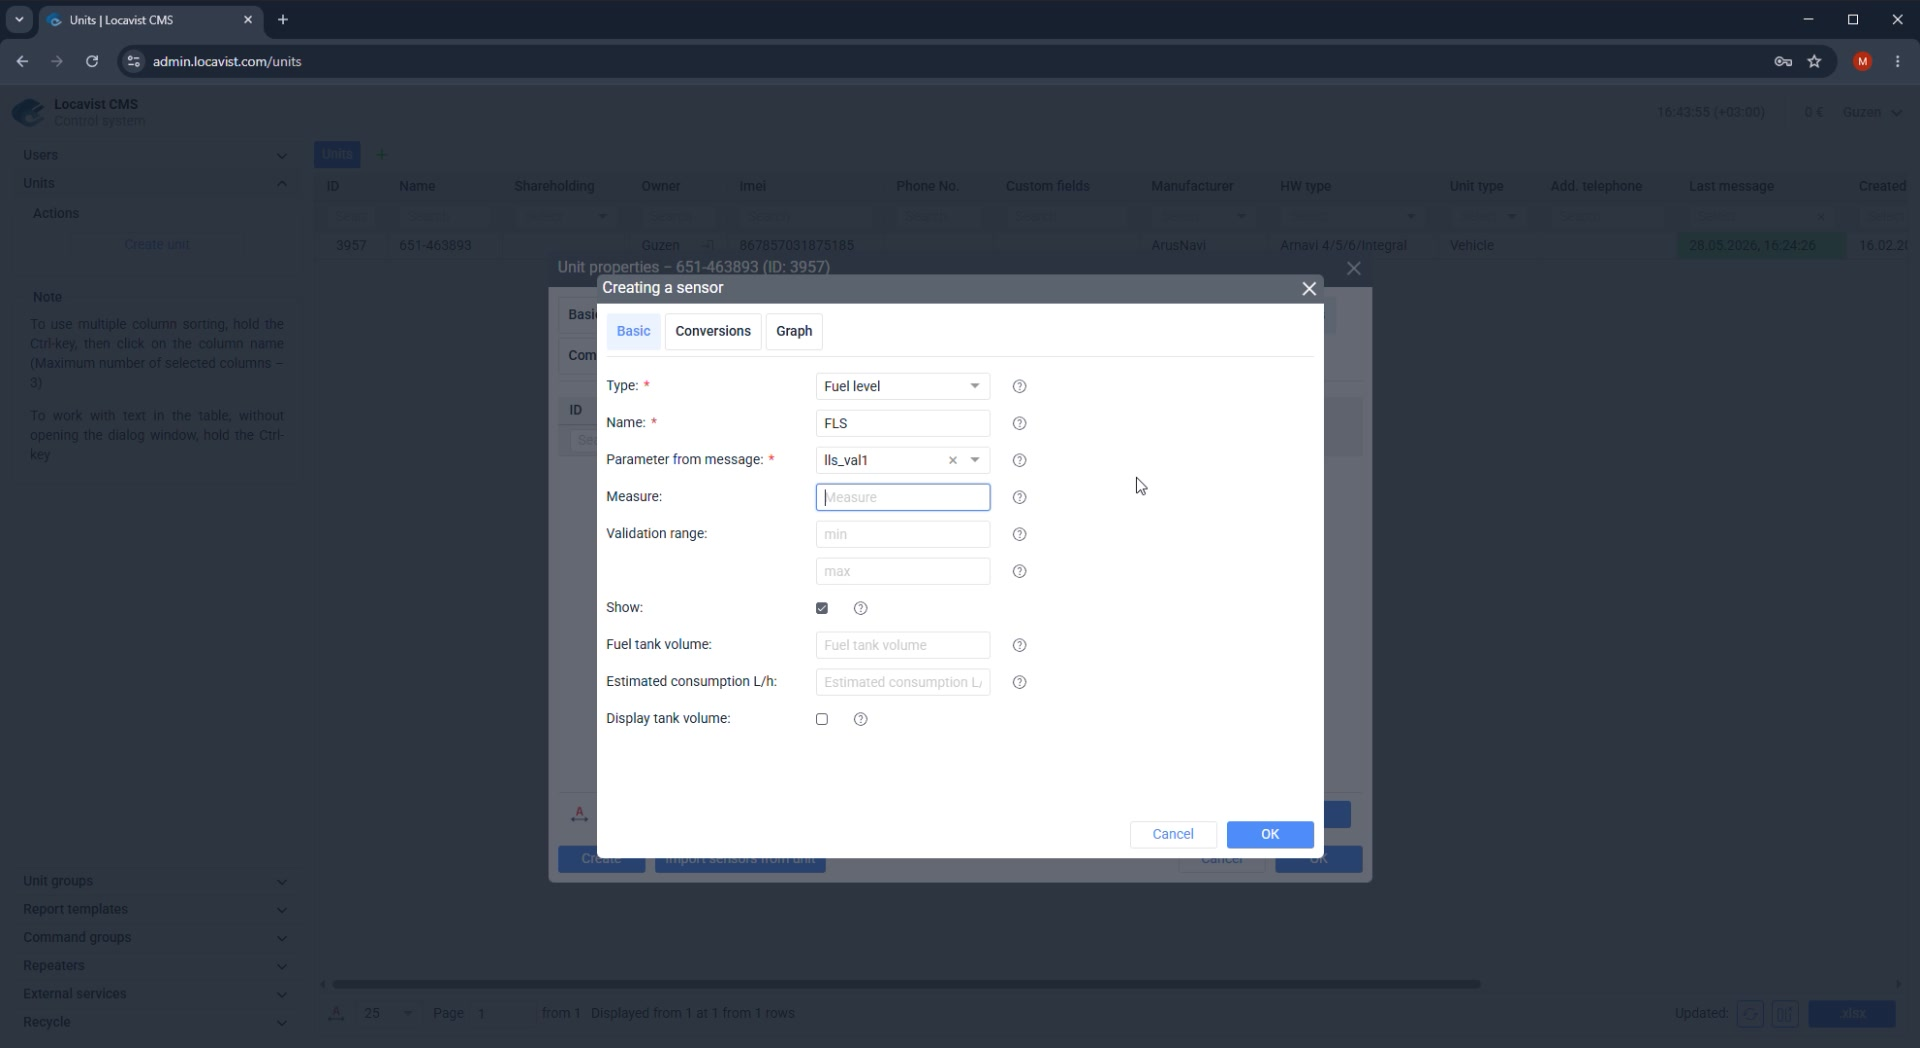The height and width of the screenshot is (1048, 1920).
Task: Click into the Measure input field
Action: coord(902,498)
